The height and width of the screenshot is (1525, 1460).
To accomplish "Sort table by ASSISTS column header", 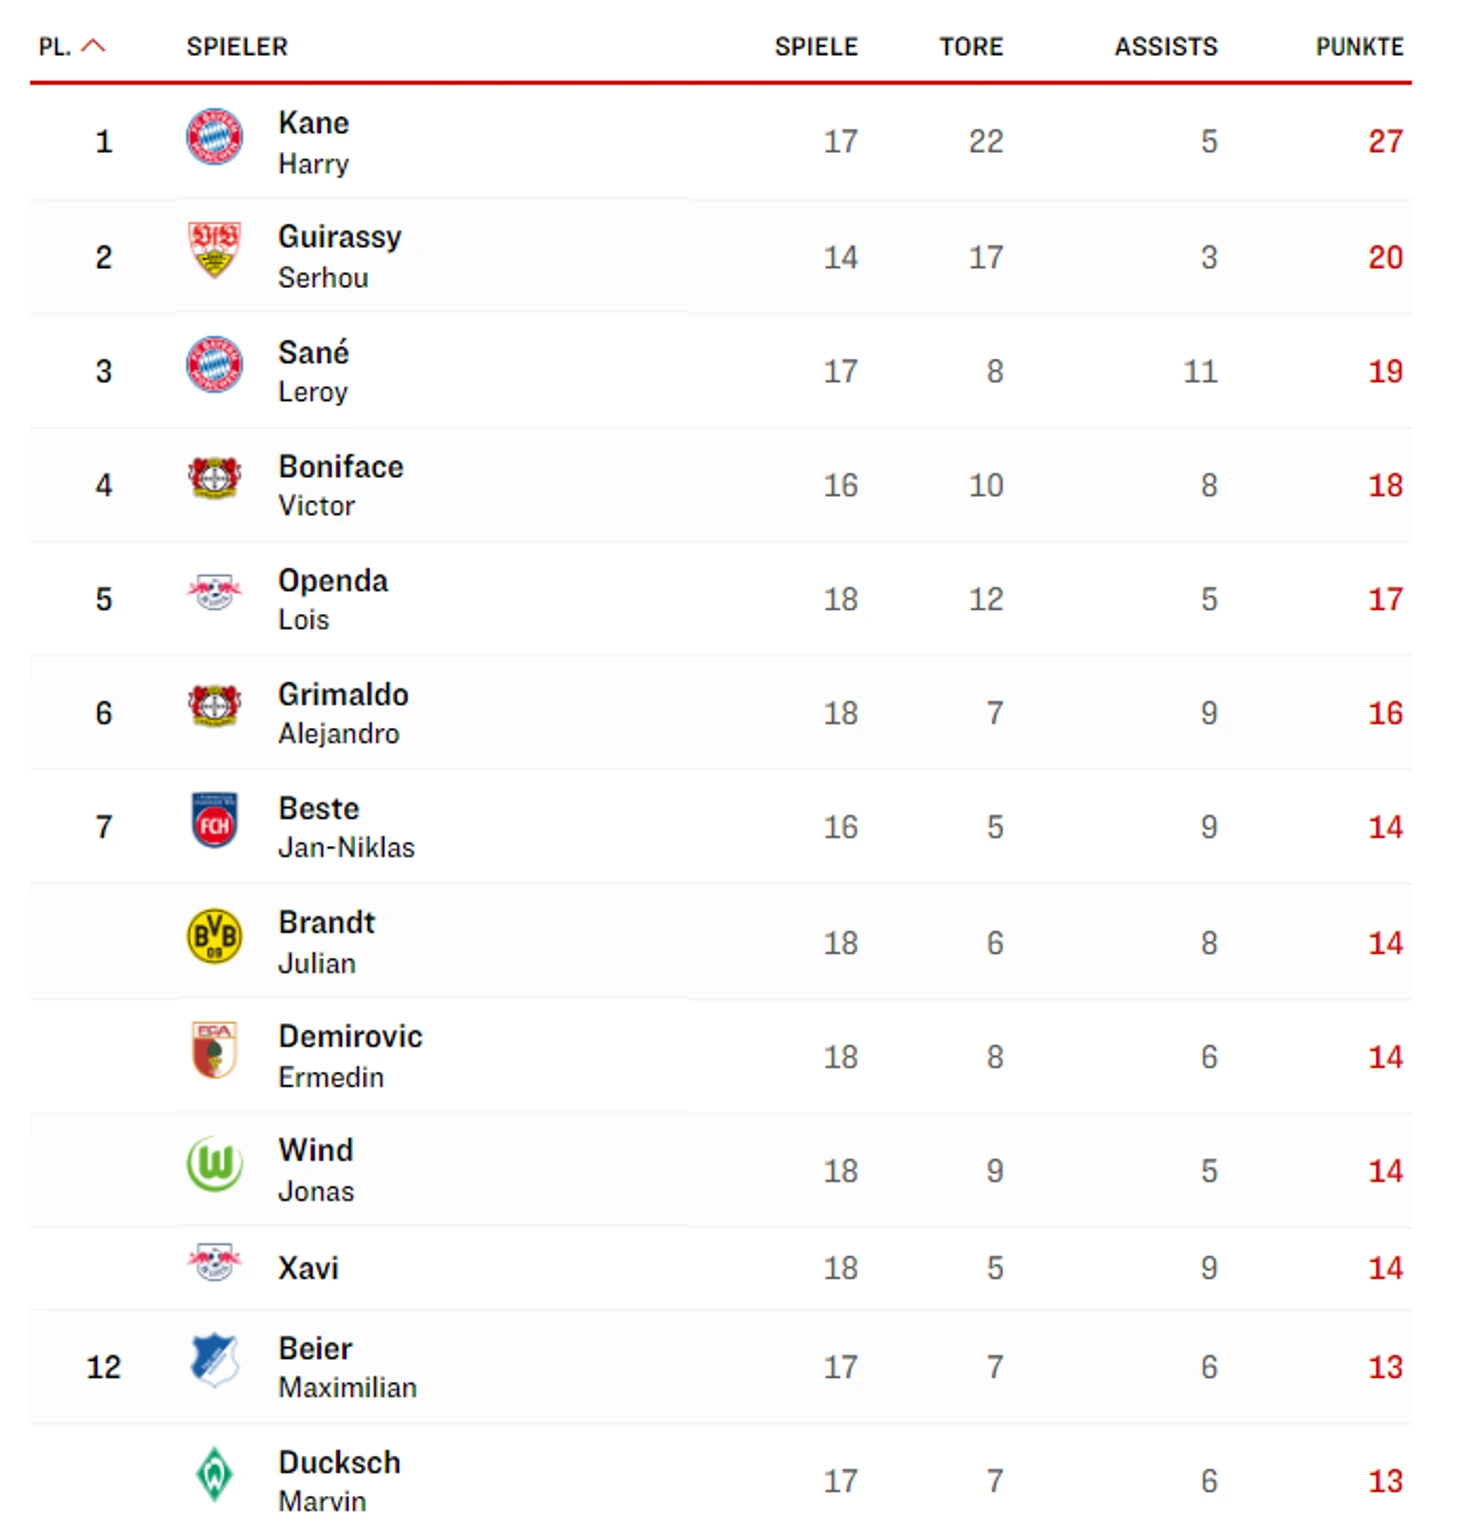I will tap(1166, 47).
